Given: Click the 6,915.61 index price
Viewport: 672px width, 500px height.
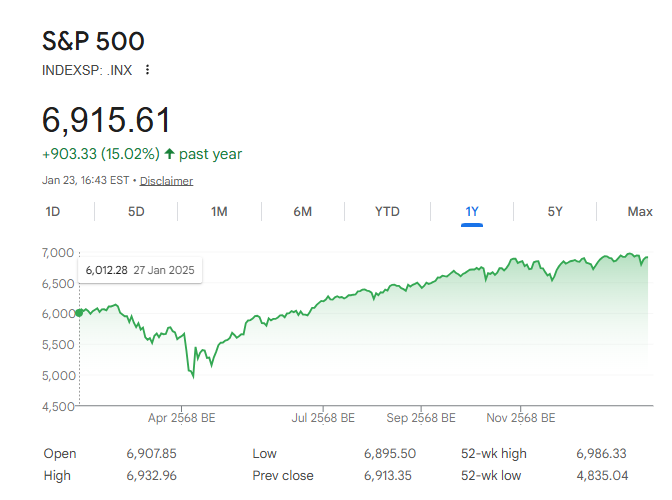Looking at the screenshot, I should (x=106, y=119).
